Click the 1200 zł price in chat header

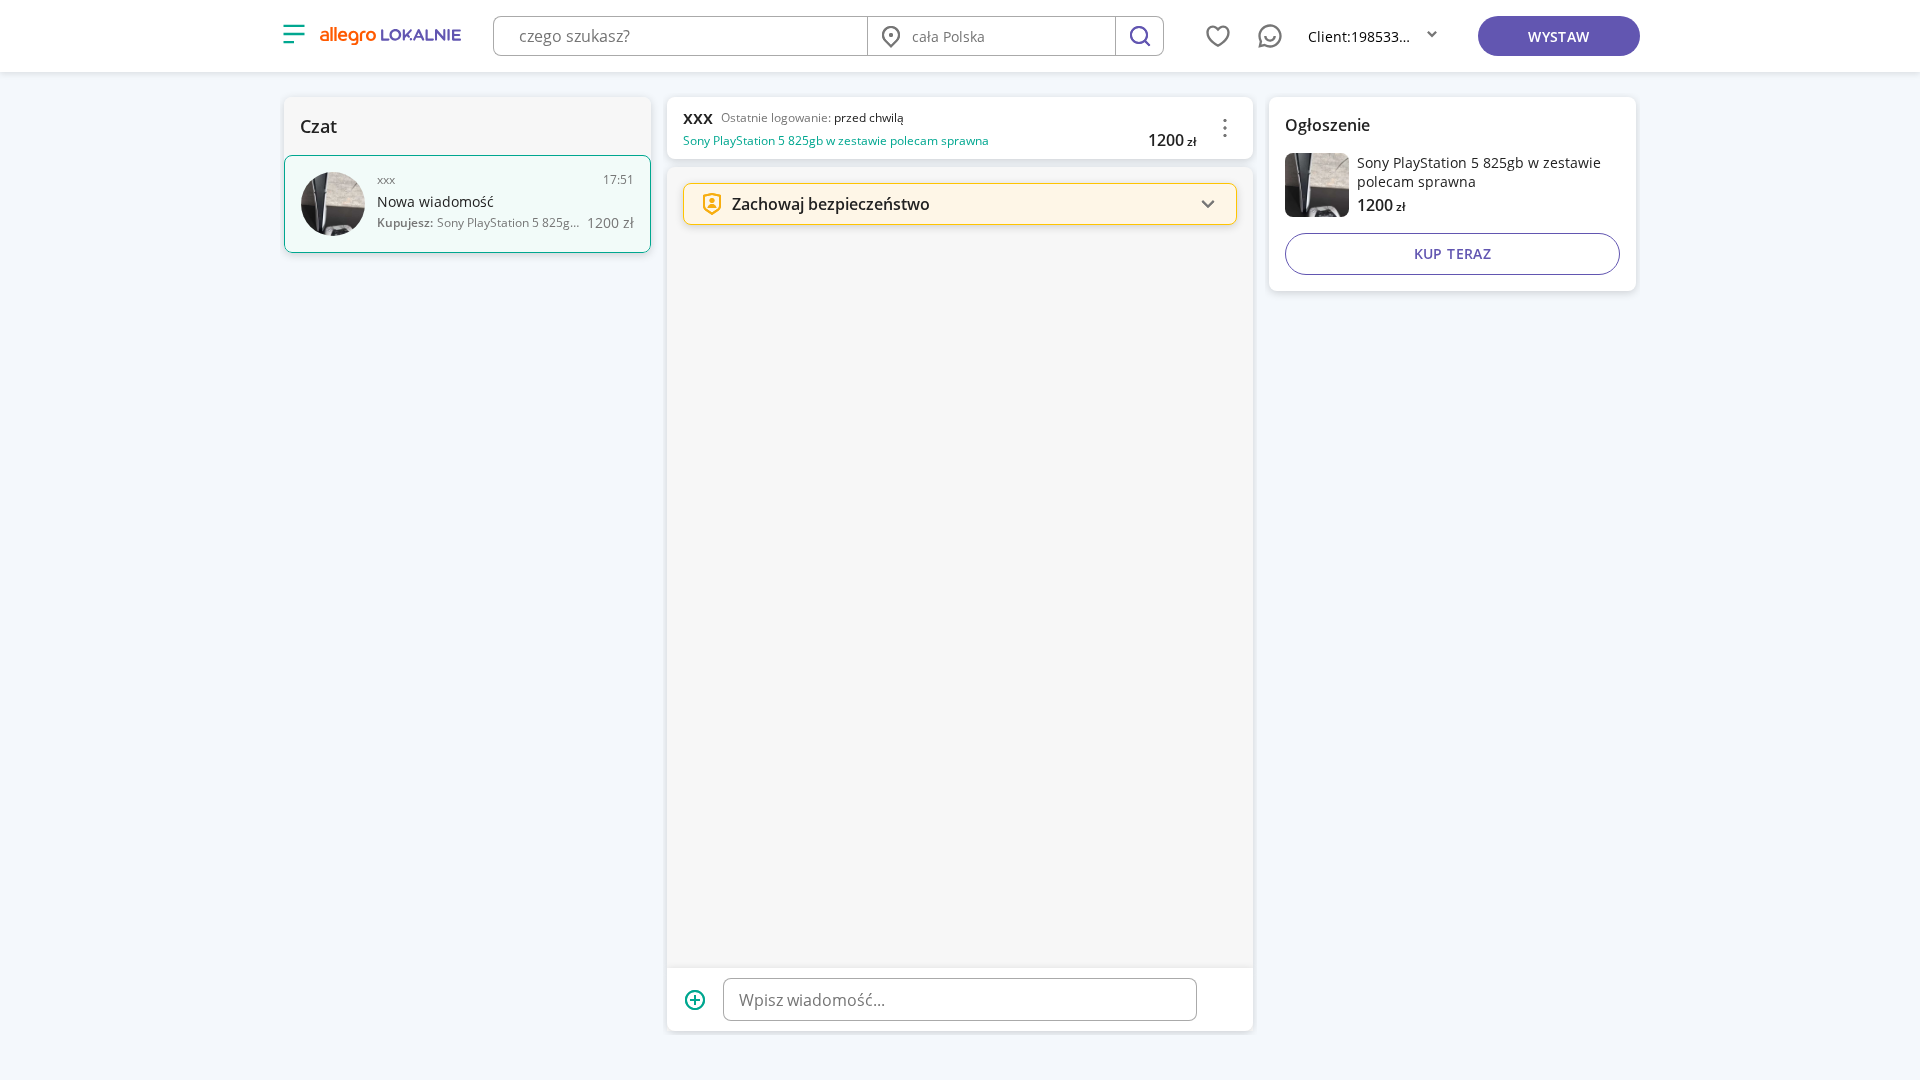point(1171,141)
